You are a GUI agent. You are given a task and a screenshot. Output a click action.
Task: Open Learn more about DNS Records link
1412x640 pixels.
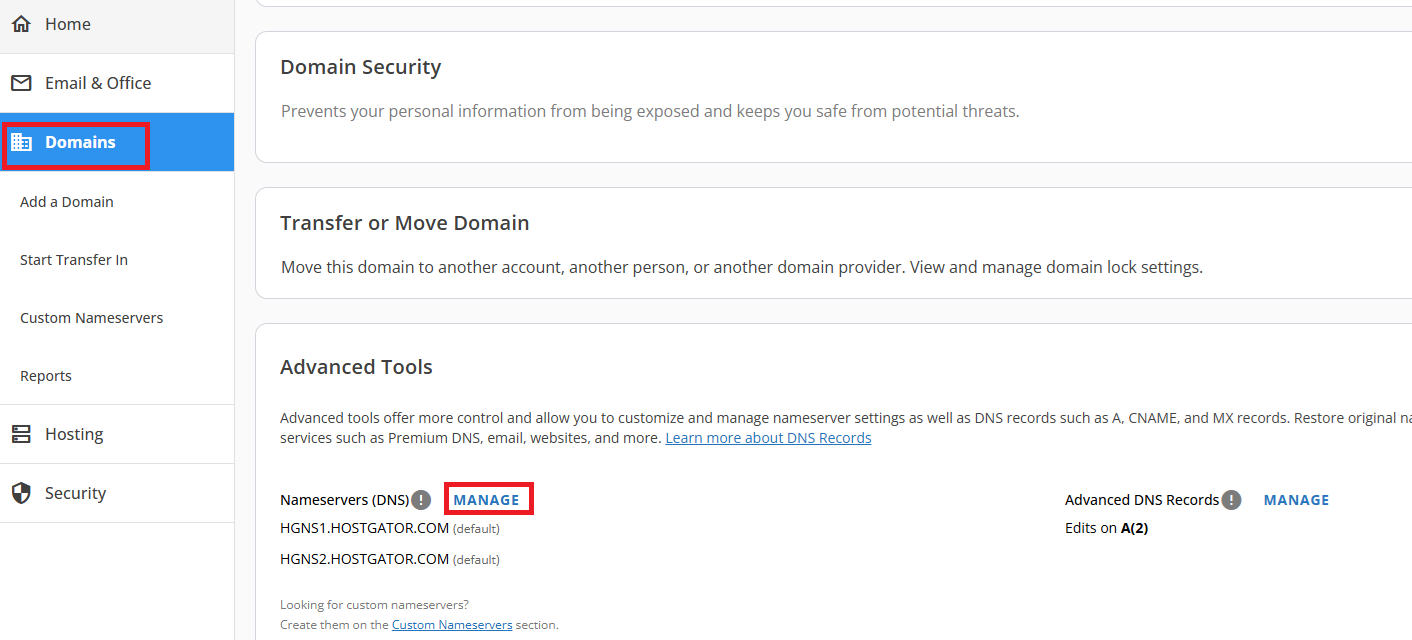click(768, 438)
